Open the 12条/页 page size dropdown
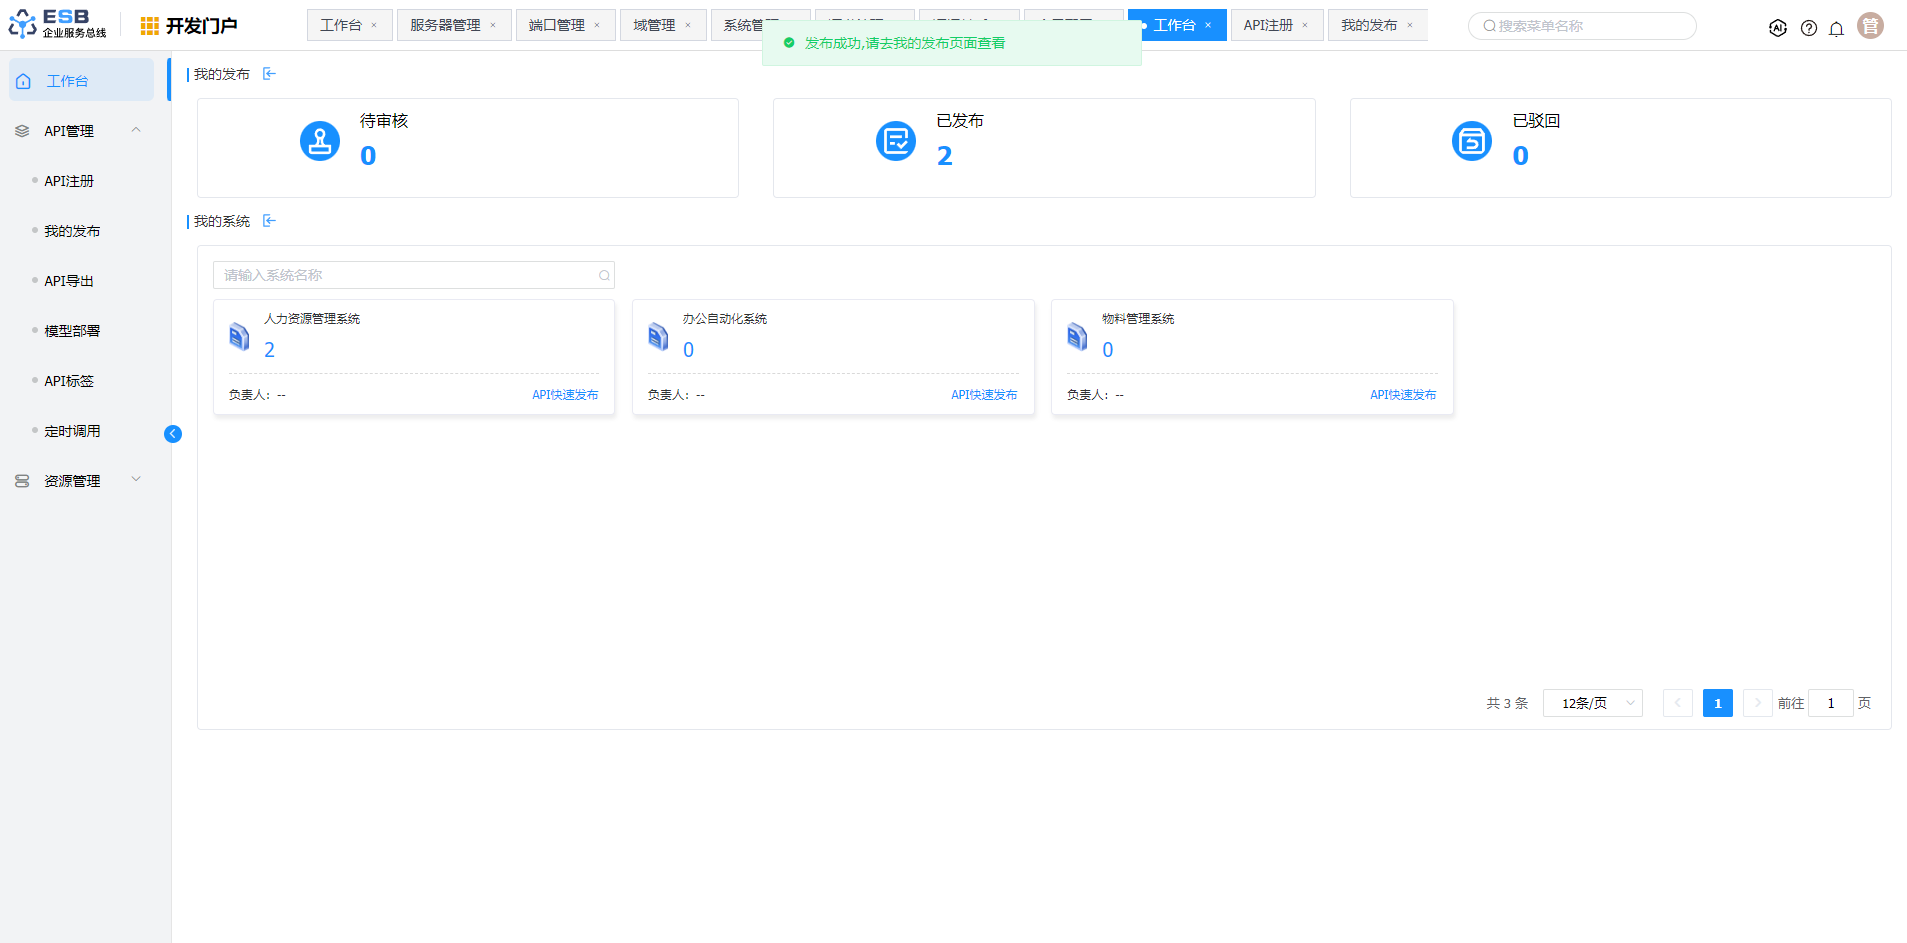1907x943 pixels. (x=1592, y=703)
